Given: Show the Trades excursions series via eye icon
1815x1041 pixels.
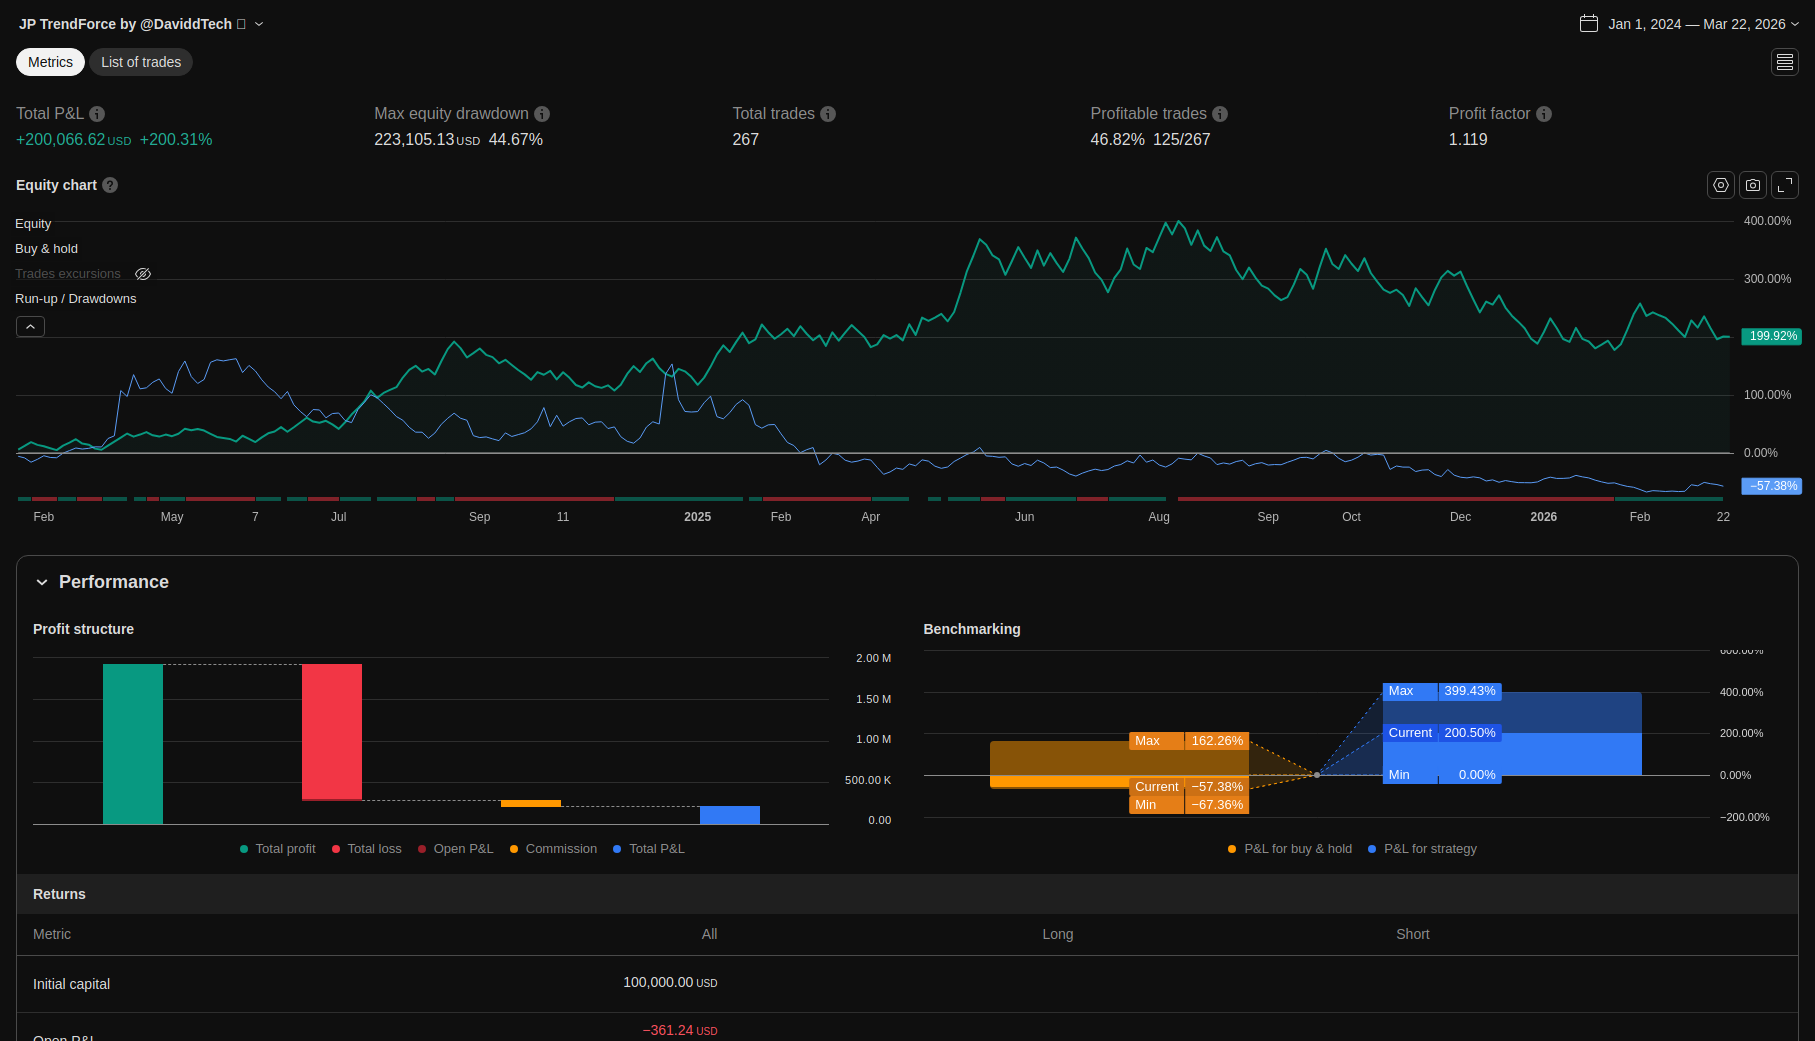Looking at the screenshot, I should coord(143,274).
